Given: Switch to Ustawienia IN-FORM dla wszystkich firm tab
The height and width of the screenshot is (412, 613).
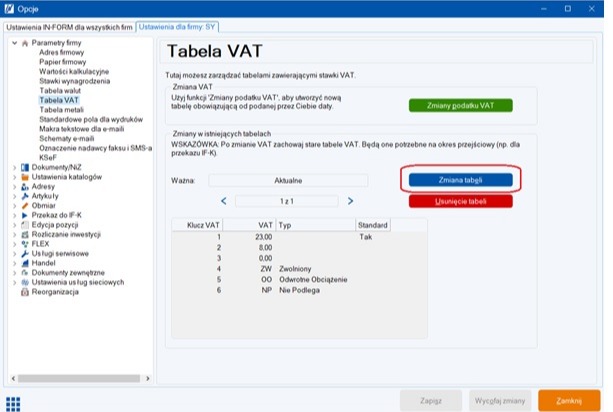Looking at the screenshot, I should [x=69, y=27].
